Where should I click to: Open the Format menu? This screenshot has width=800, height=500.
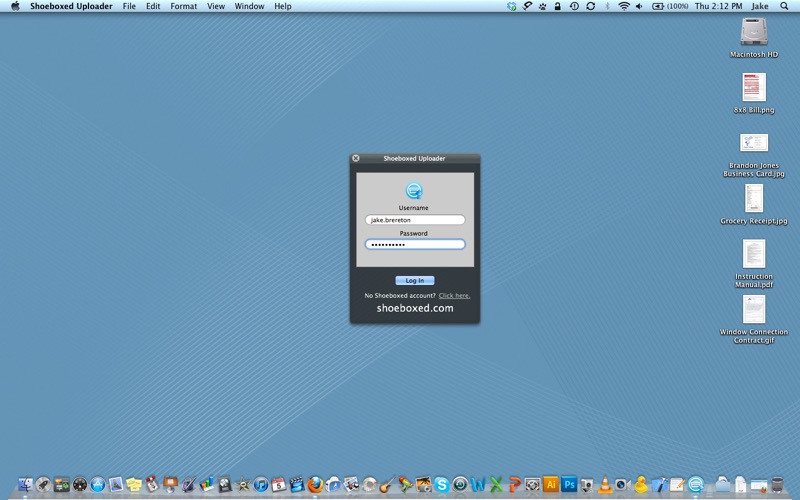[184, 6]
